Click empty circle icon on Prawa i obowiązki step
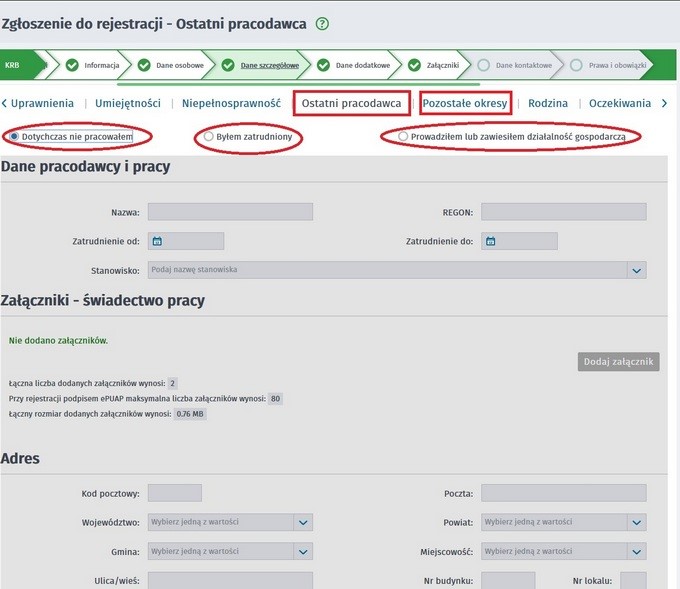Viewport: 680px width, 589px height. 576,65
